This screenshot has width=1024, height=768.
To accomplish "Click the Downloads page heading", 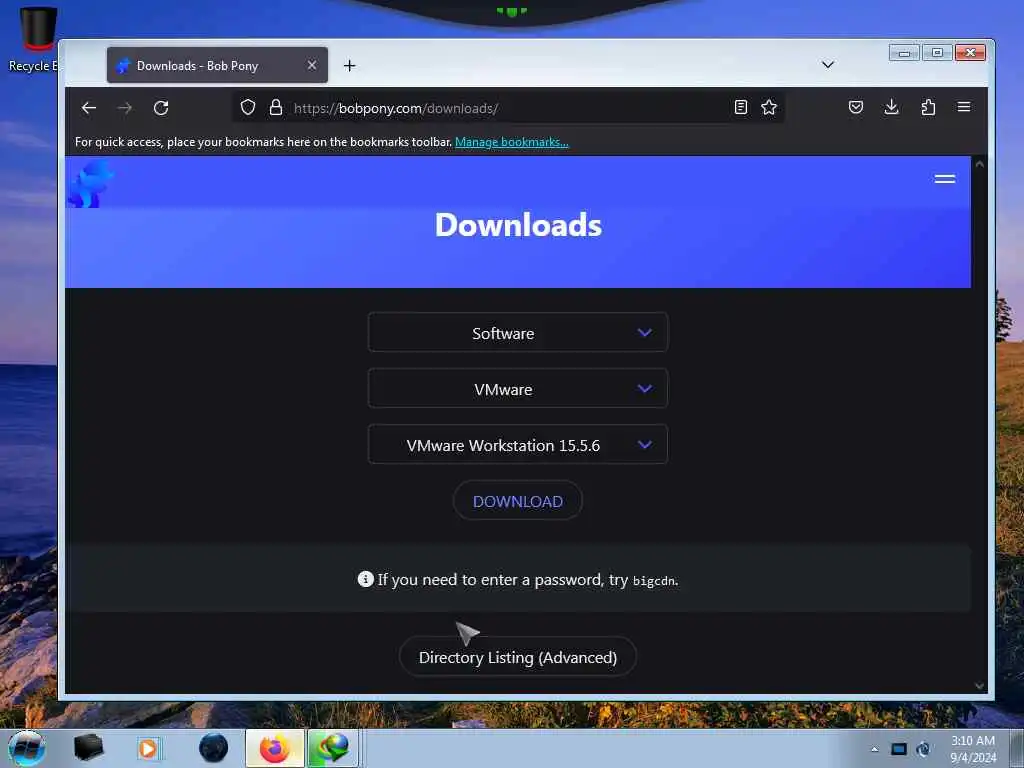I will click(519, 225).
